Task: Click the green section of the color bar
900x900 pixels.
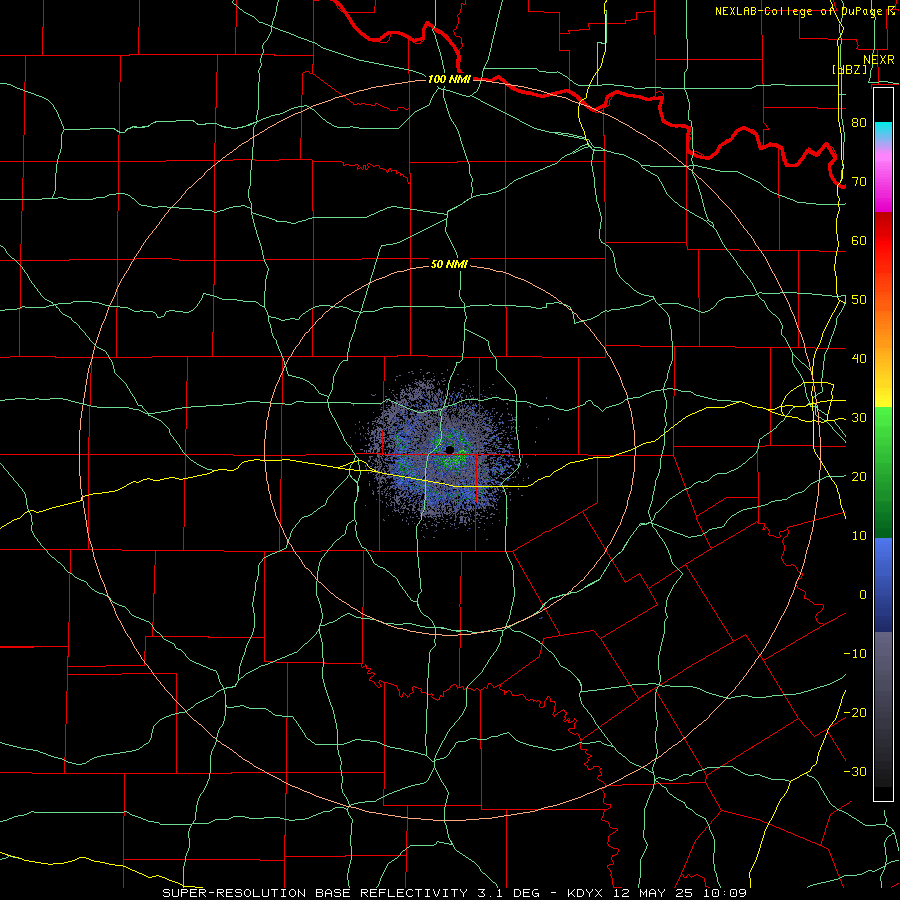Action: pyautogui.click(x=883, y=472)
